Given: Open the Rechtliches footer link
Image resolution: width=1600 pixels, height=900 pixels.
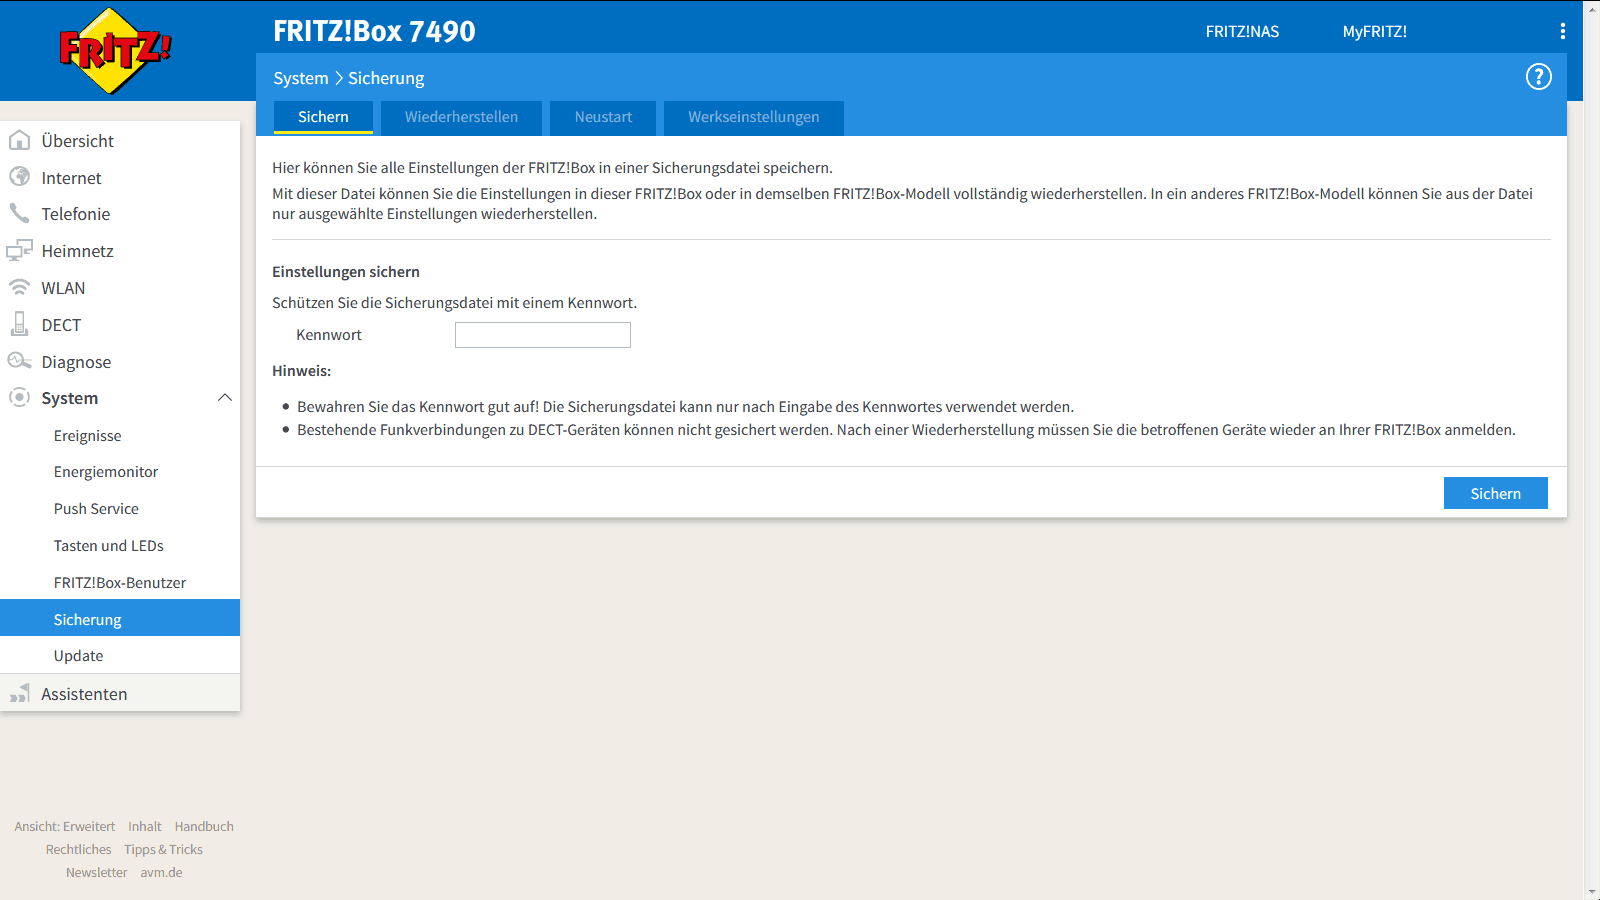Looking at the screenshot, I should [x=78, y=849].
